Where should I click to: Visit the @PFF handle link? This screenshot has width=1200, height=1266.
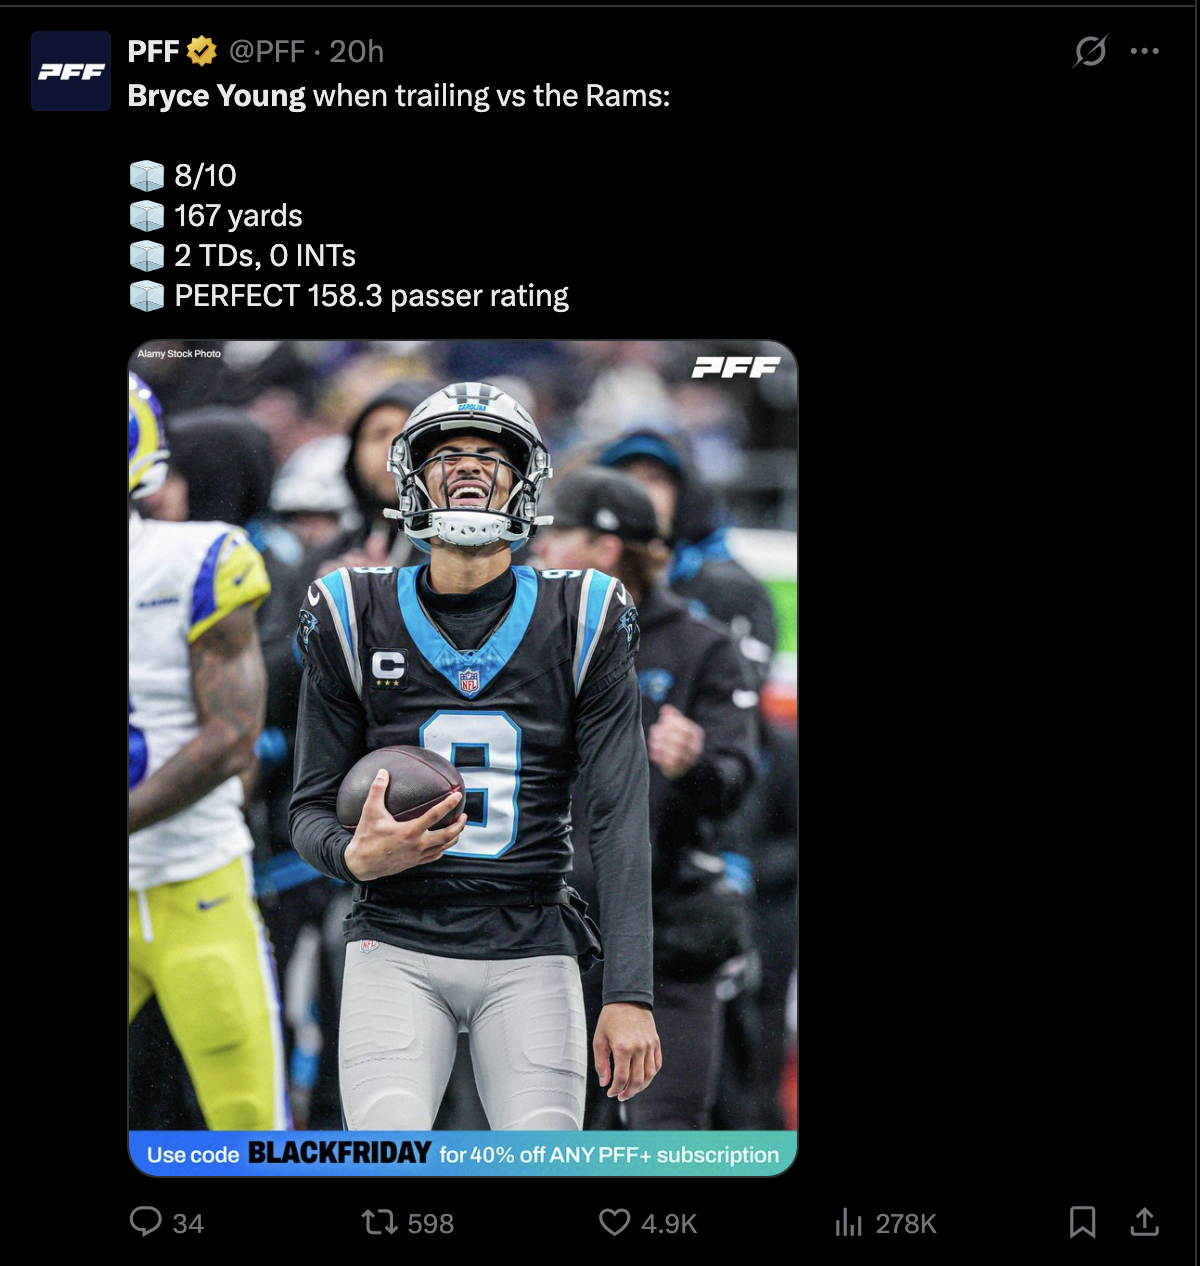tap(266, 51)
